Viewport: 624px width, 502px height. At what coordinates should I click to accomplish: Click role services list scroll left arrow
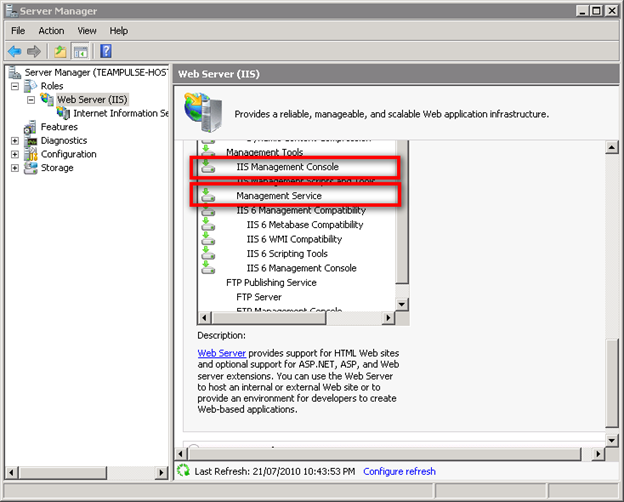[x=205, y=318]
